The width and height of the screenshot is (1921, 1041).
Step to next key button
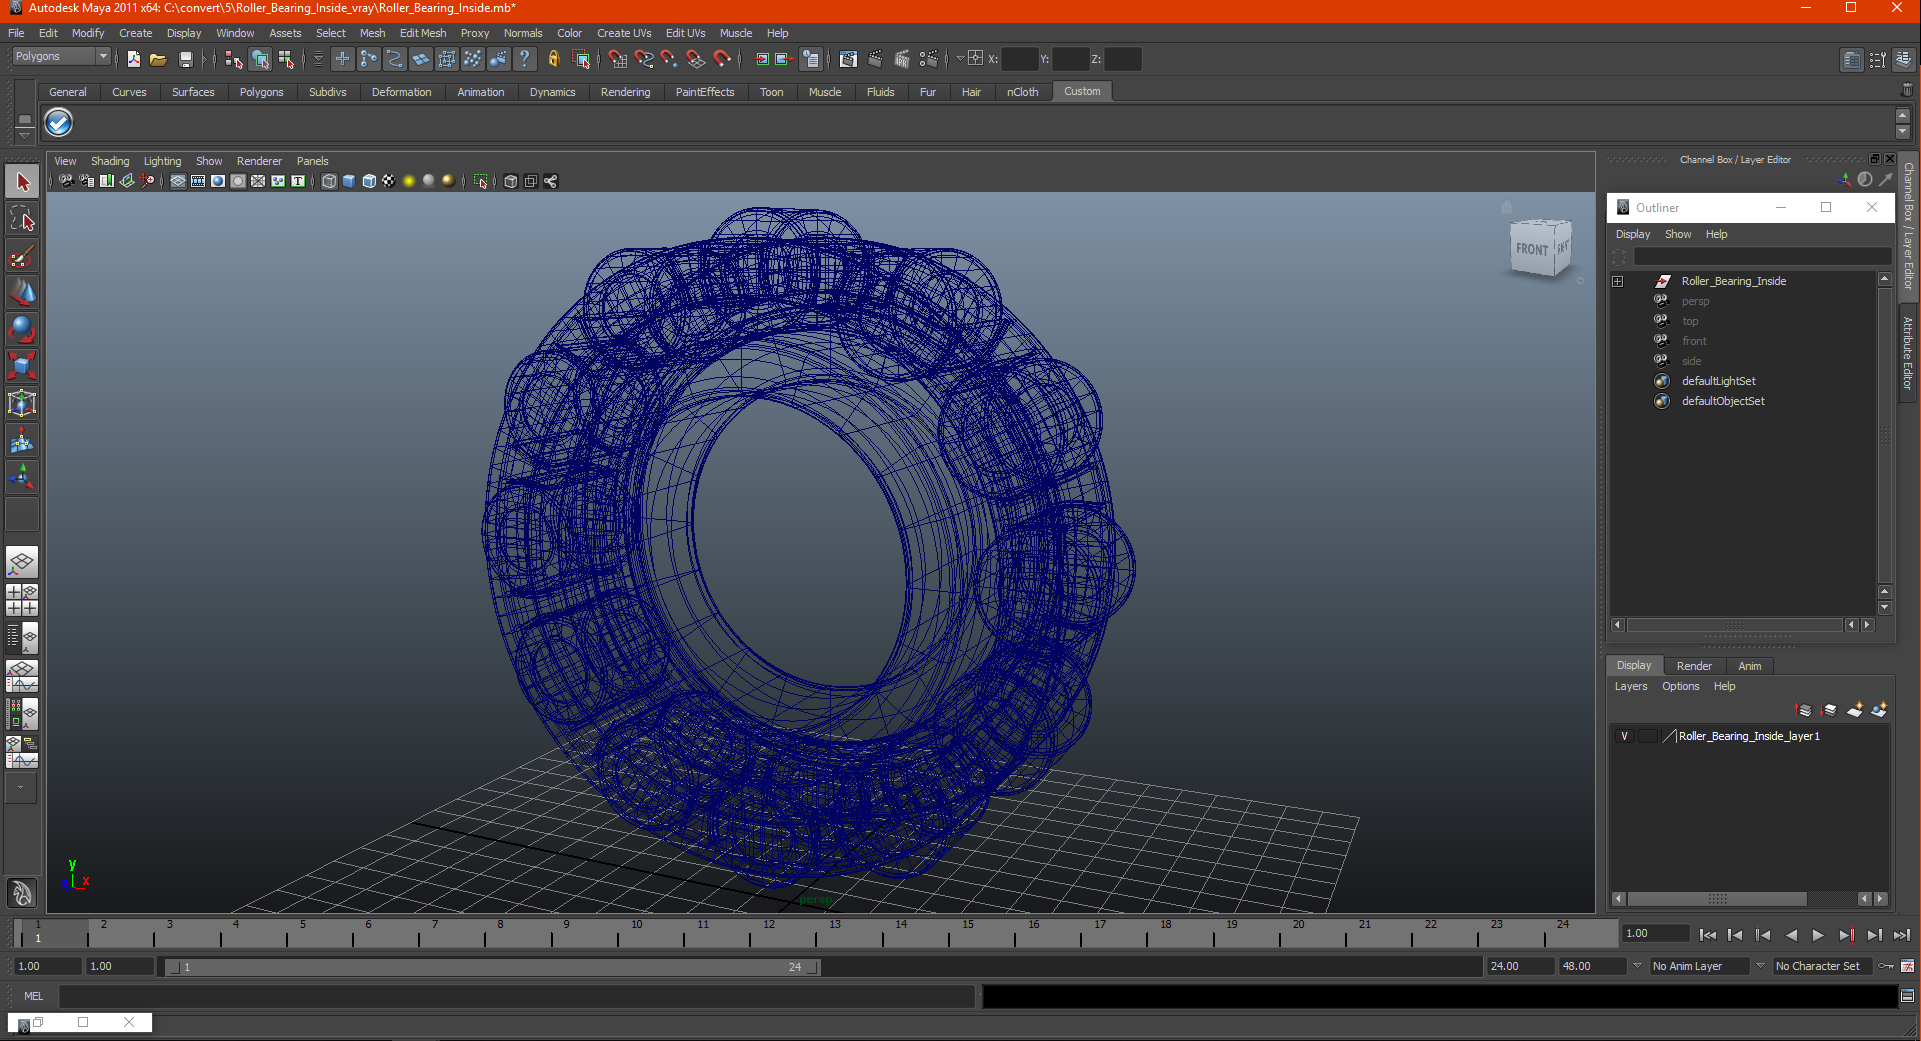pos(1846,935)
